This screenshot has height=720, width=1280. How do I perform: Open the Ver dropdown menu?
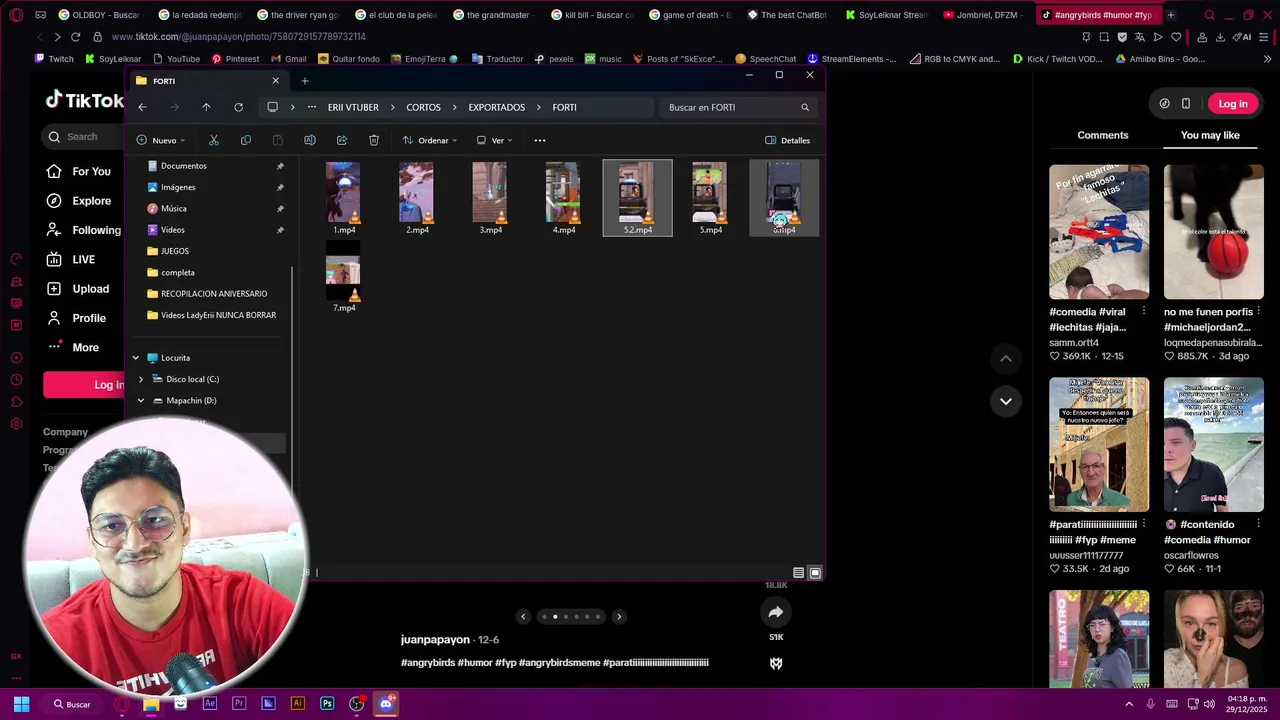[x=494, y=140]
